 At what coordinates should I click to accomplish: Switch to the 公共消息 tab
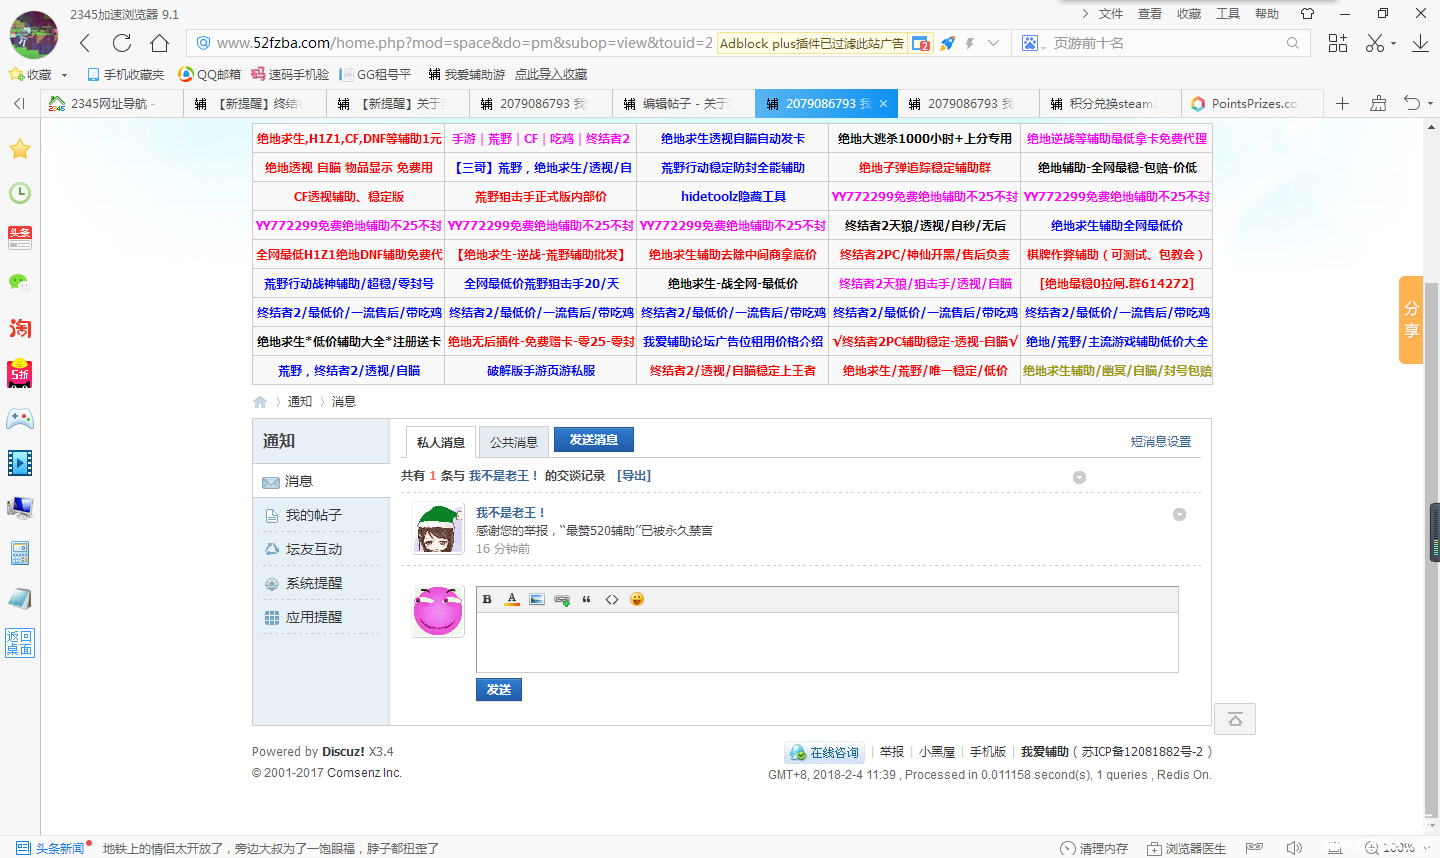(x=513, y=442)
